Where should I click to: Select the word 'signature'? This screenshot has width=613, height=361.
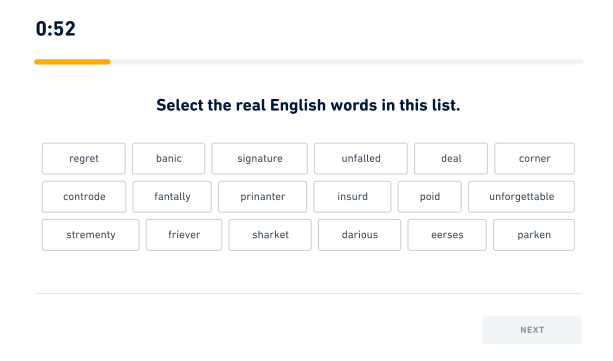(260, 158)
